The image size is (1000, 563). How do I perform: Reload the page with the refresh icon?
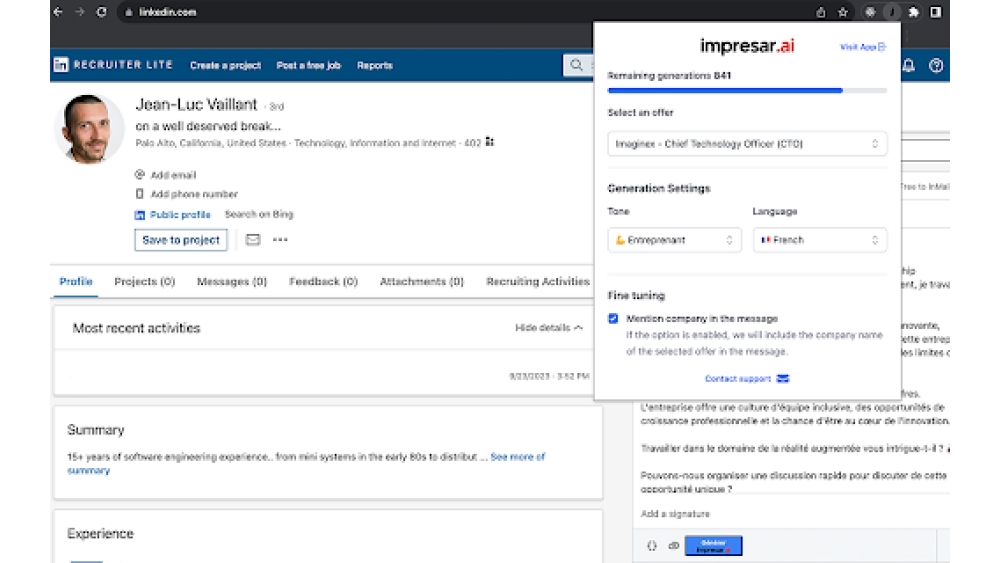[101, 11]
